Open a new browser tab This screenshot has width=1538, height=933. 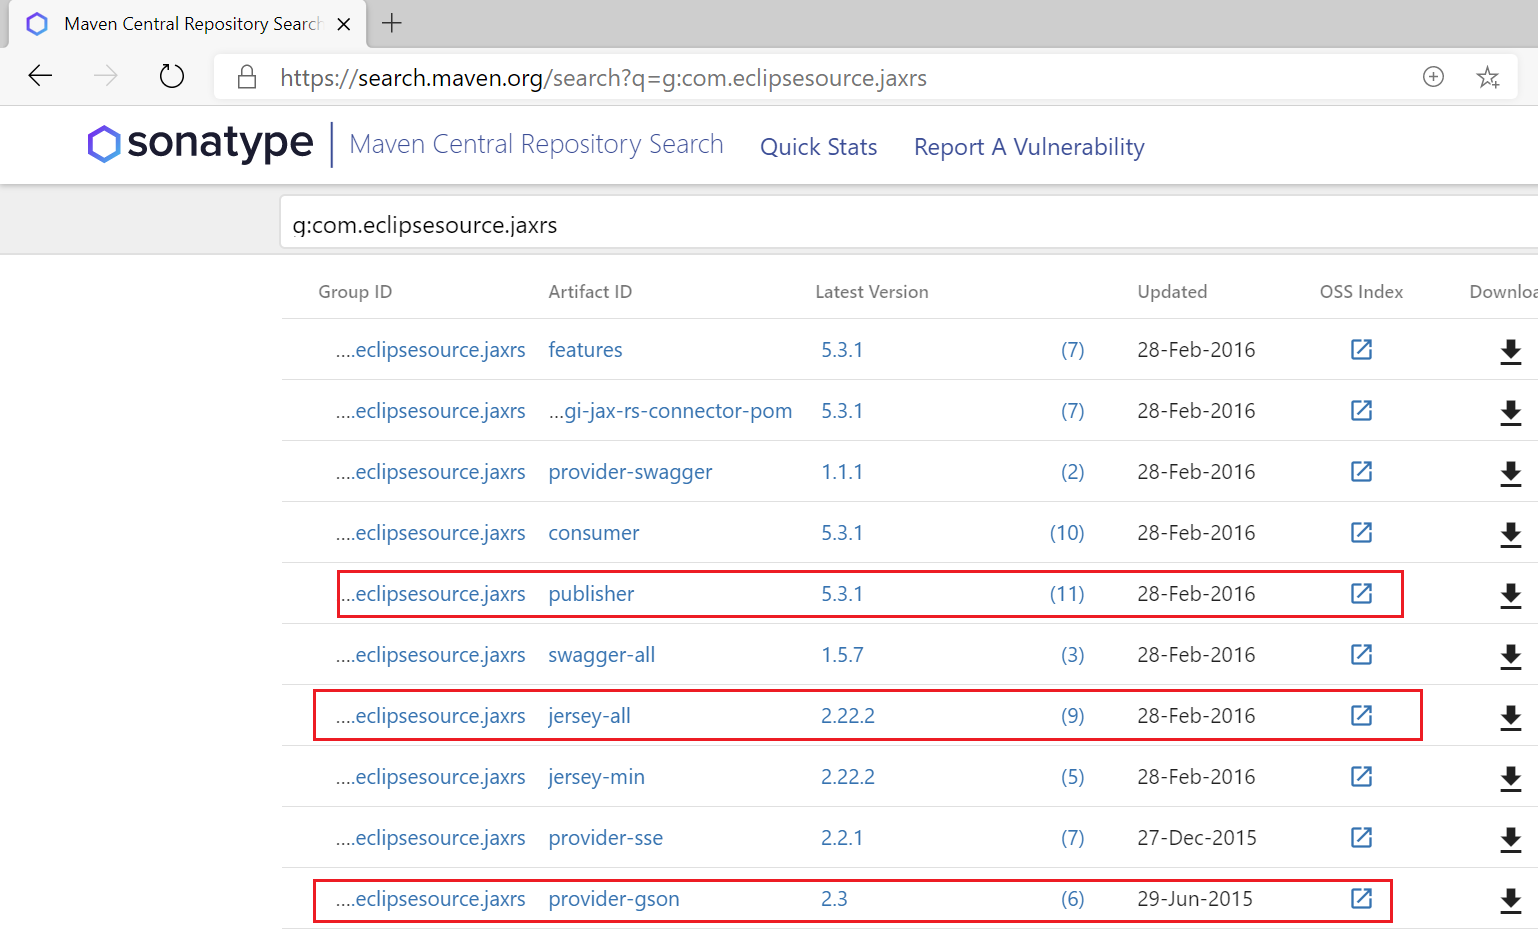(392, 23)
